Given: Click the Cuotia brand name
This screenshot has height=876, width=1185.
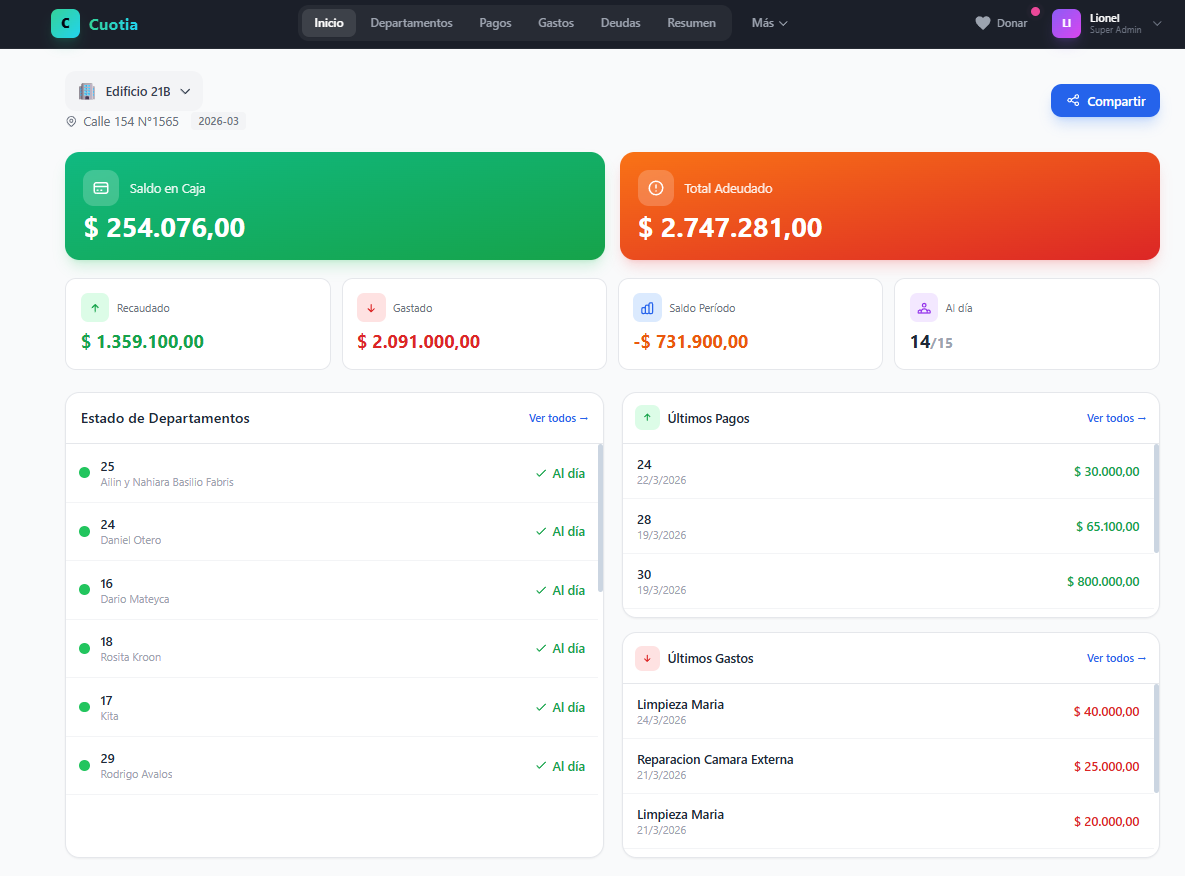Looking at the screenshot, I should 113,24.
